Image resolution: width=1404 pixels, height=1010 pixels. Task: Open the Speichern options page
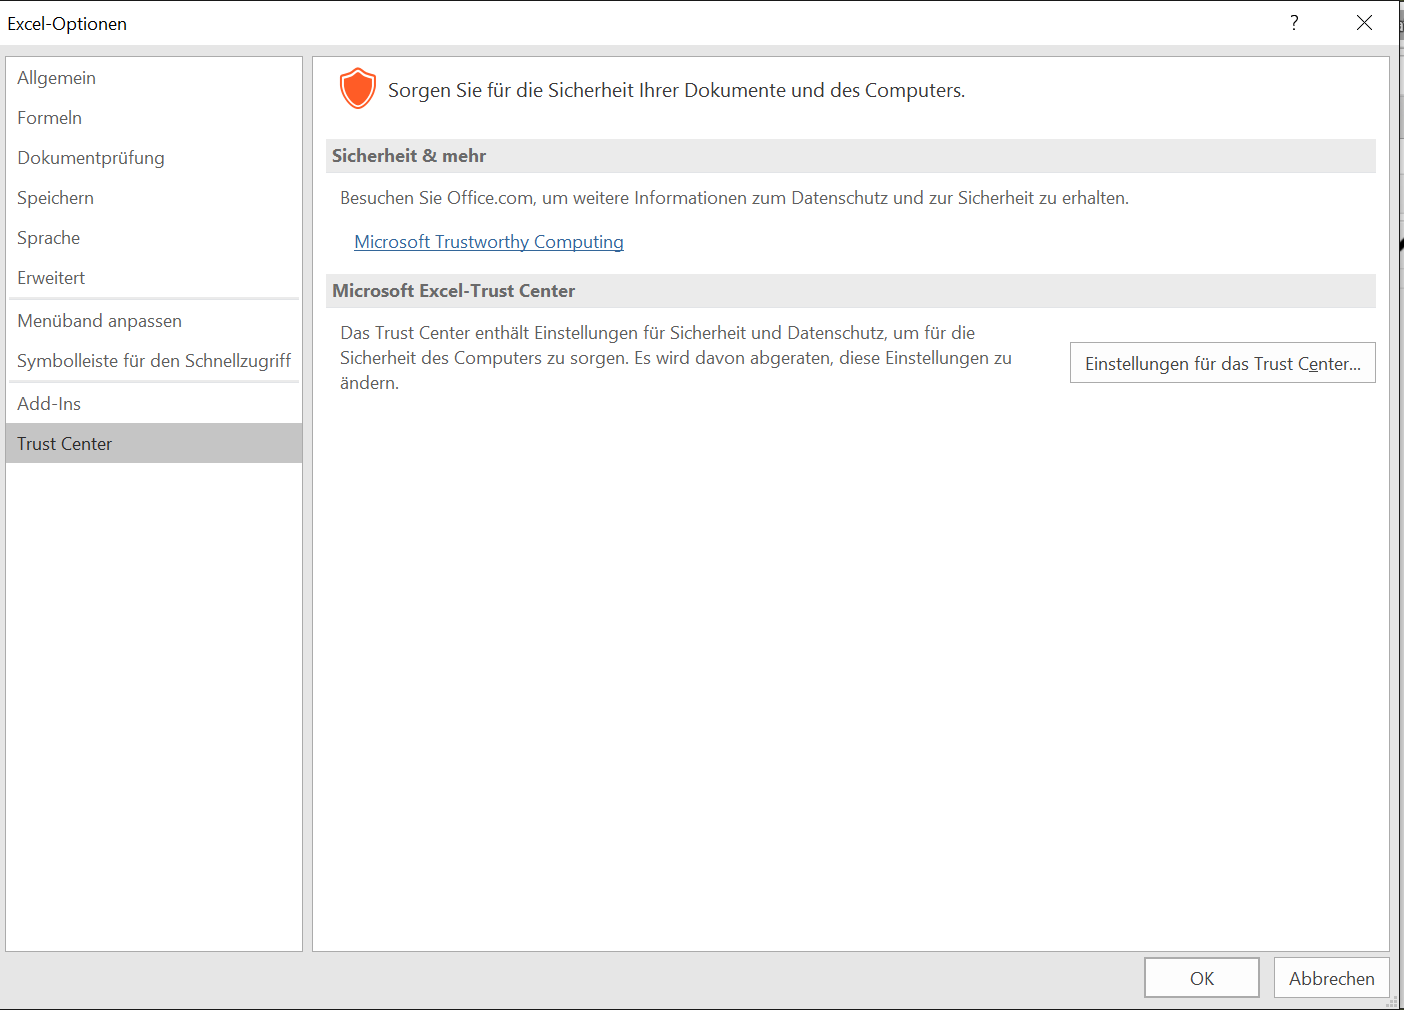(x=154, y=198)
